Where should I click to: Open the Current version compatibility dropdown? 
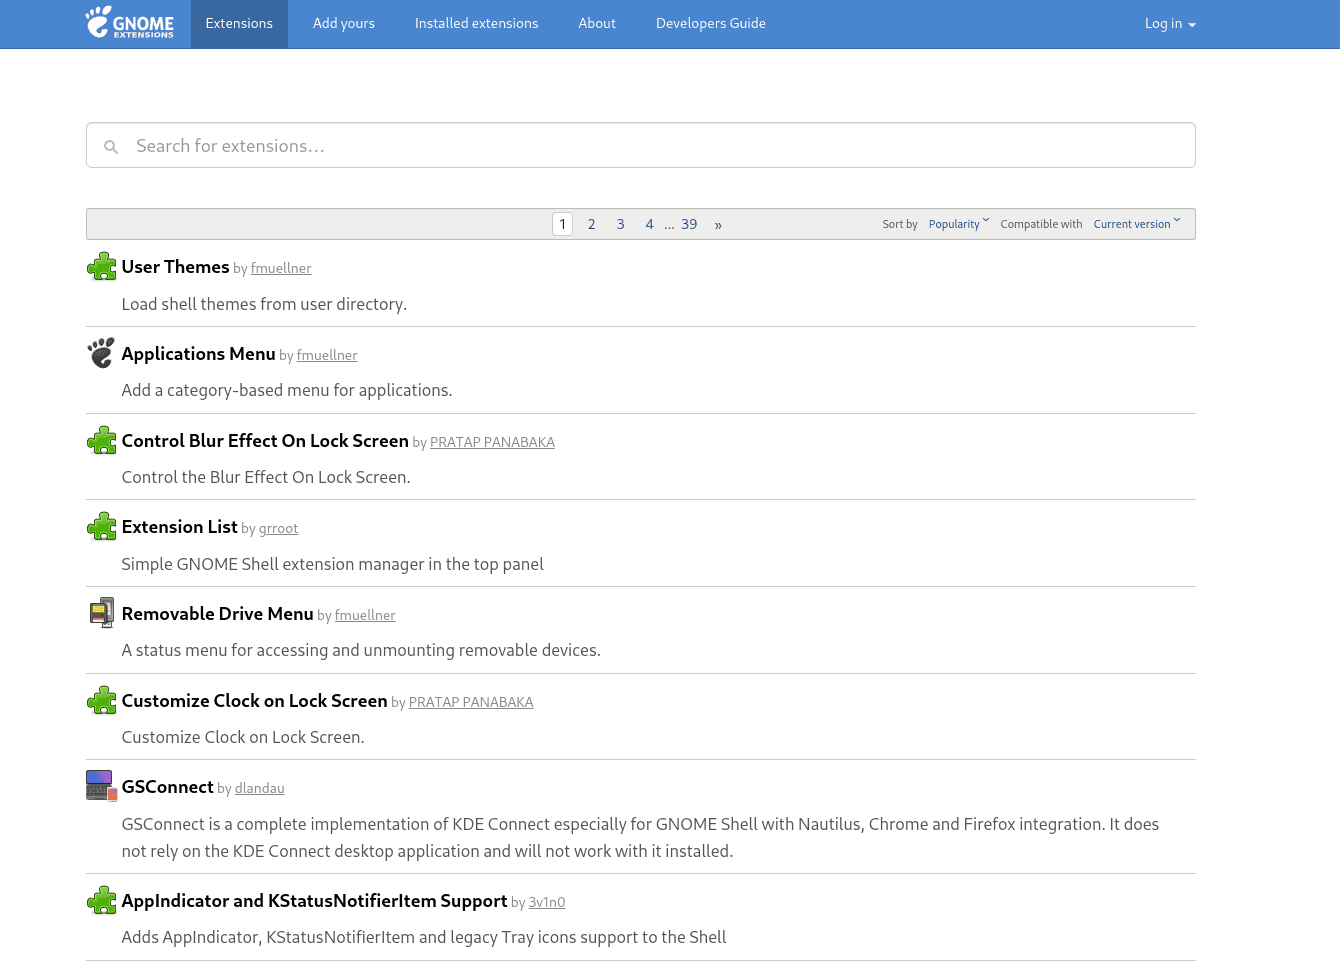pos(1137,224)
